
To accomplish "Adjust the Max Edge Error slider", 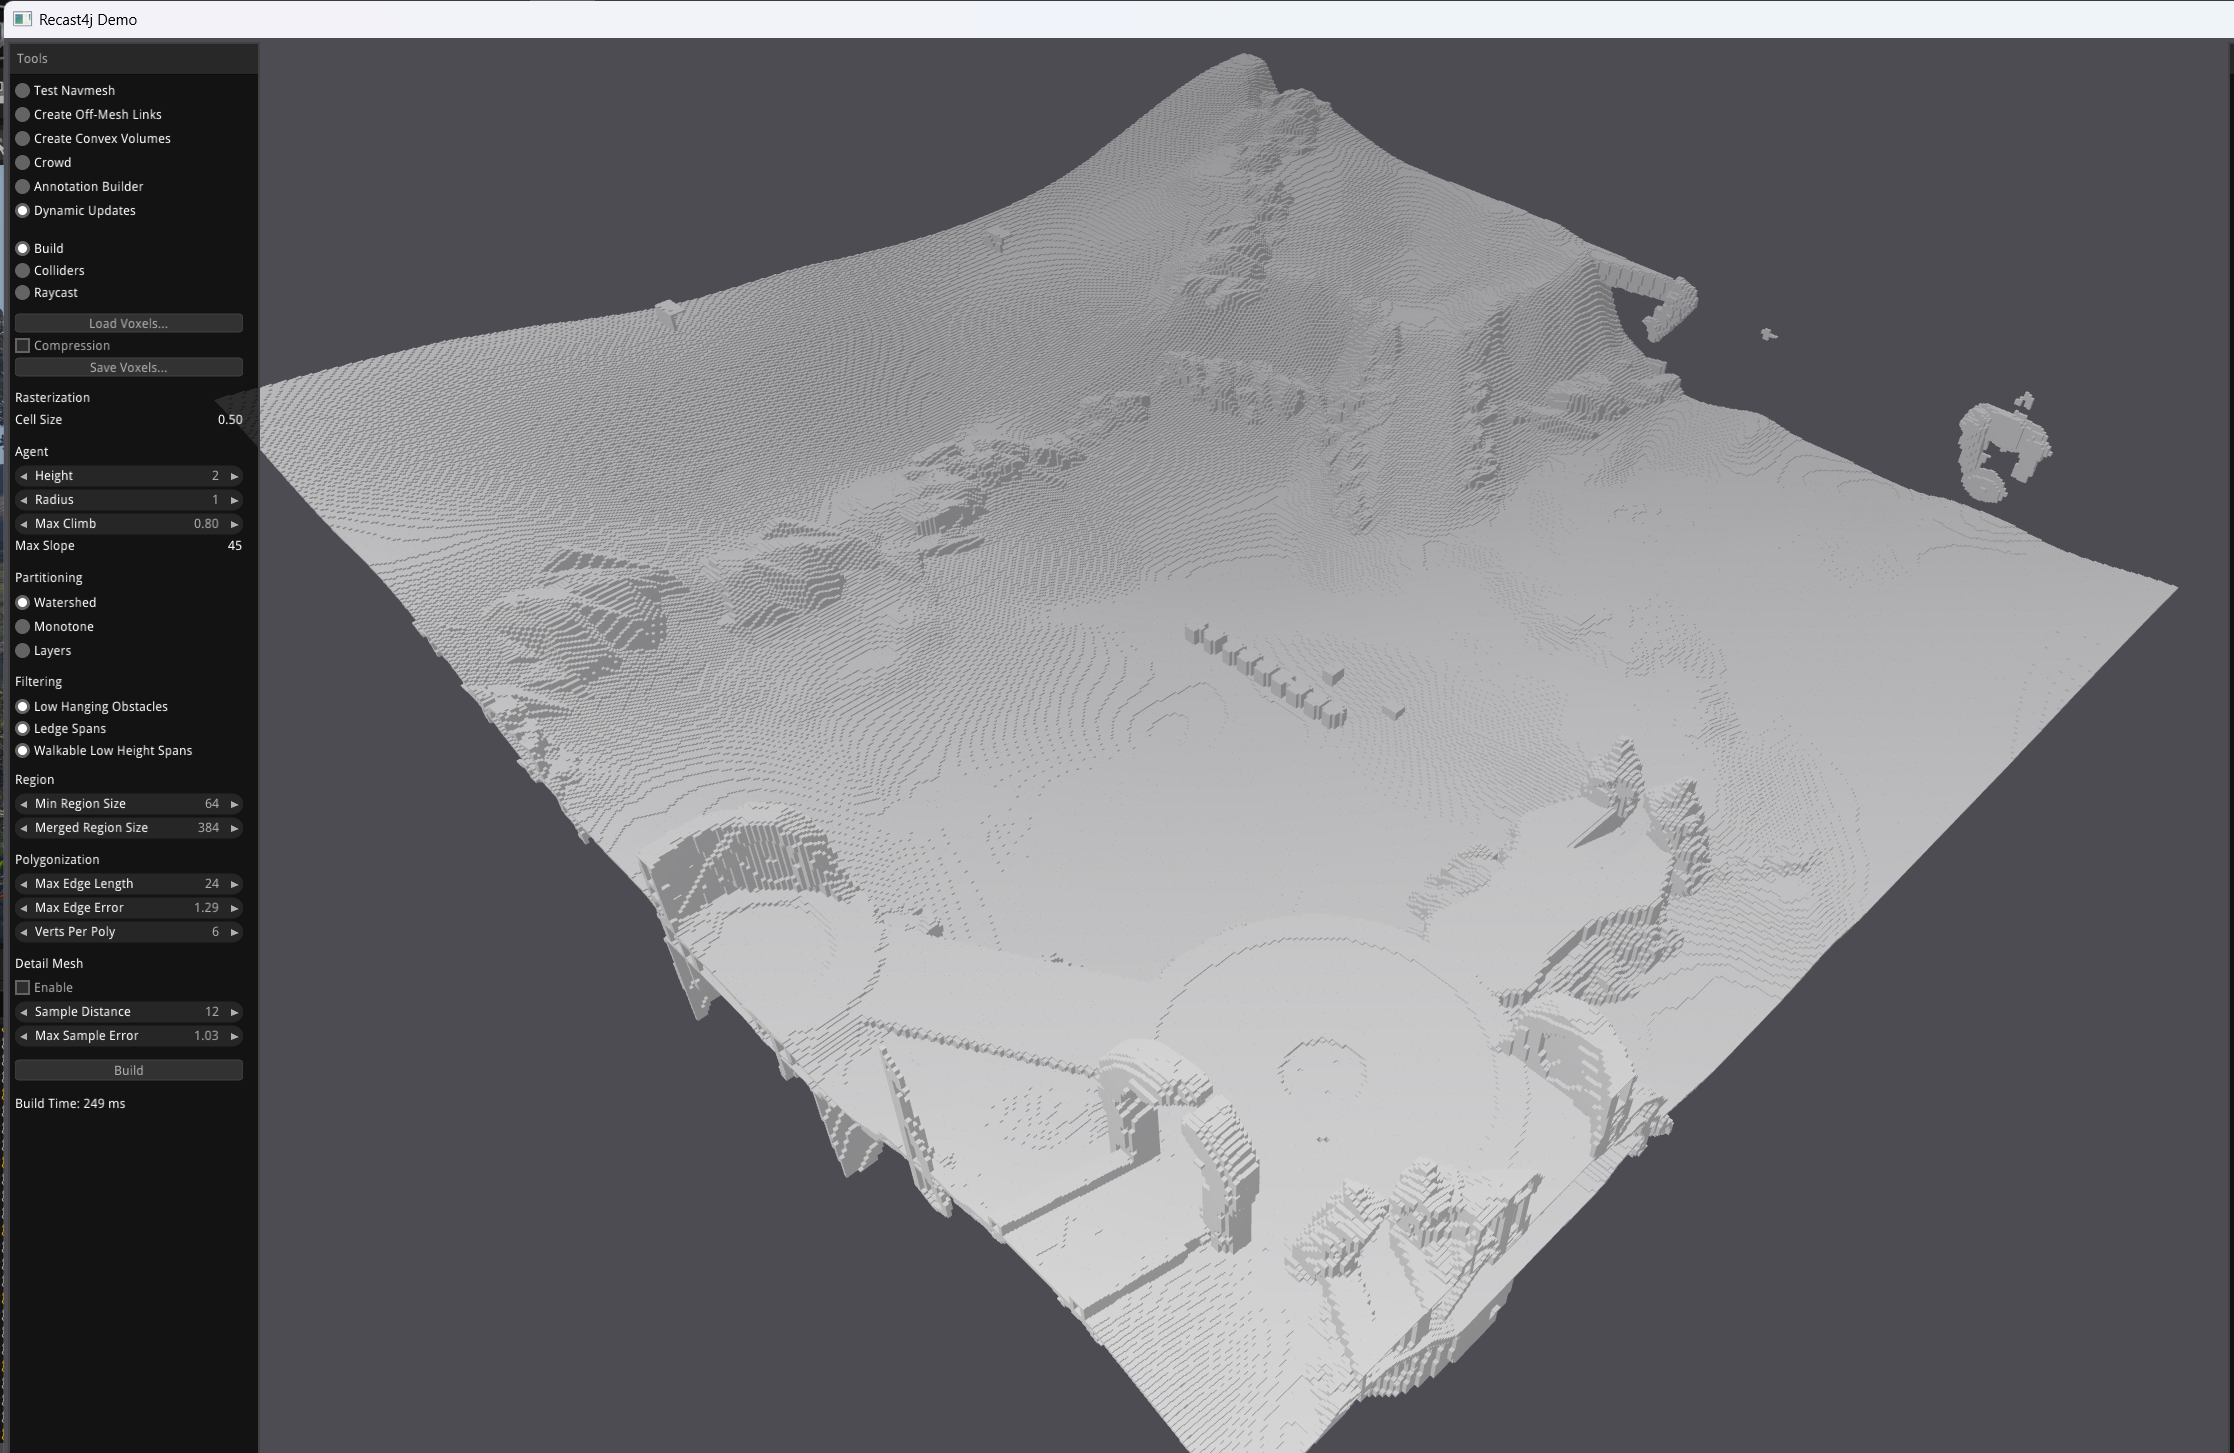I will click(128, 908).
